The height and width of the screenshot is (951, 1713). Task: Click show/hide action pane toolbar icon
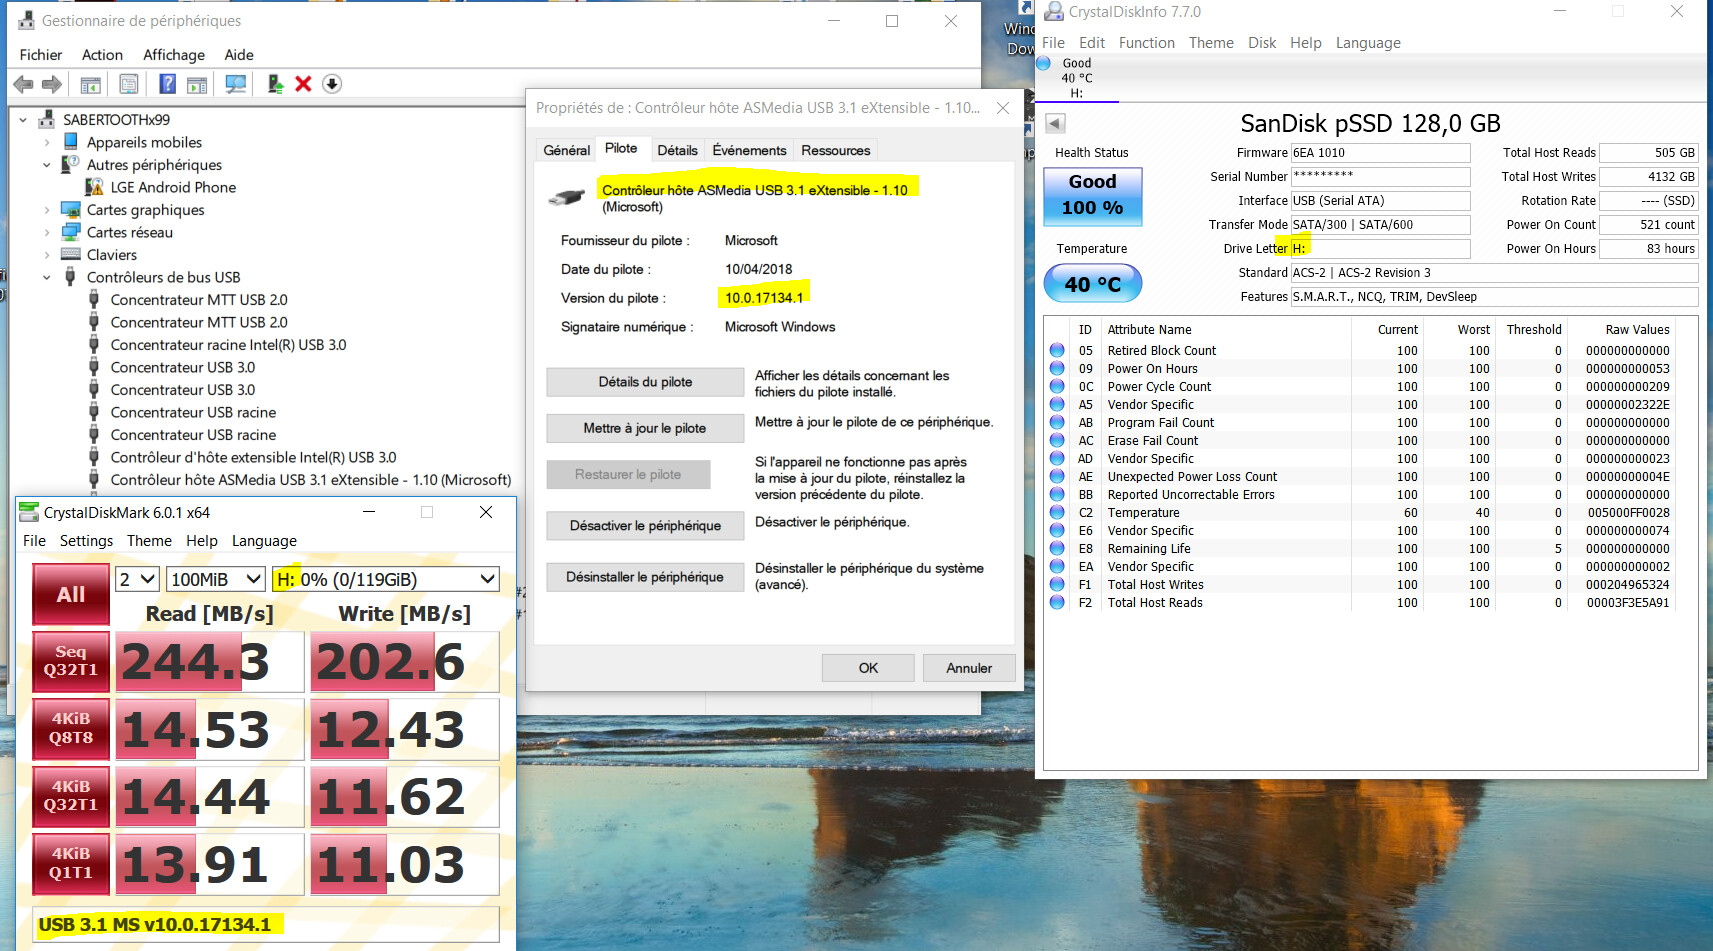197,85
